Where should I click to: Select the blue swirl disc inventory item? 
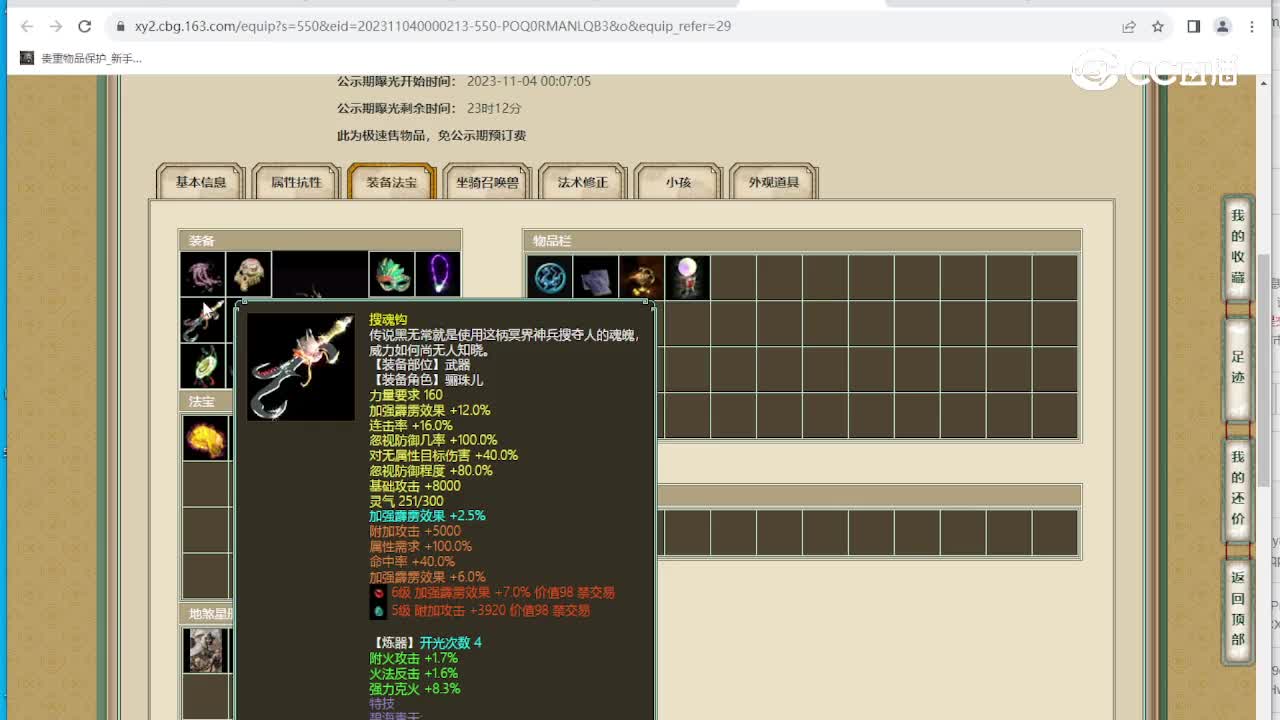(550, 277)
